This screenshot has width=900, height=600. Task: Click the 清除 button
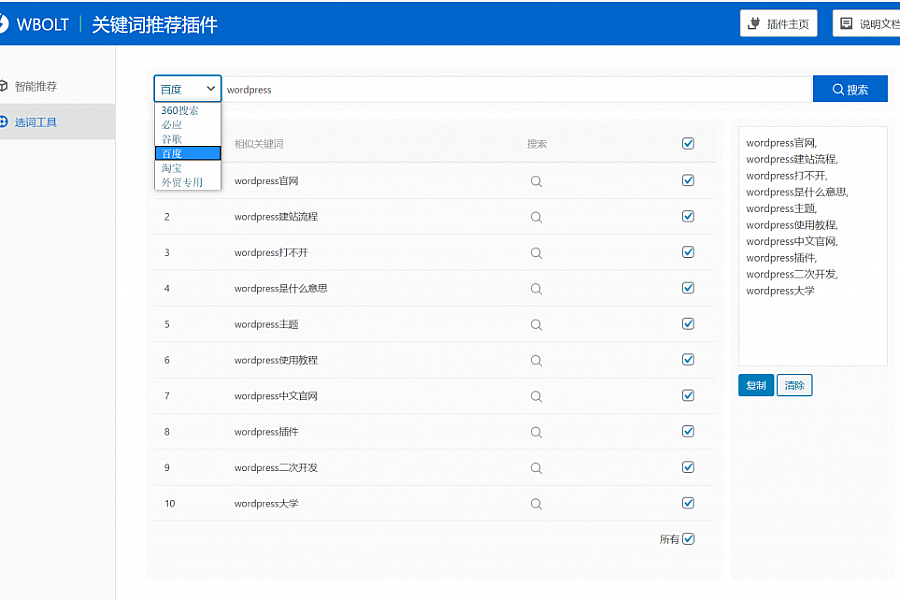coord(794,385)
